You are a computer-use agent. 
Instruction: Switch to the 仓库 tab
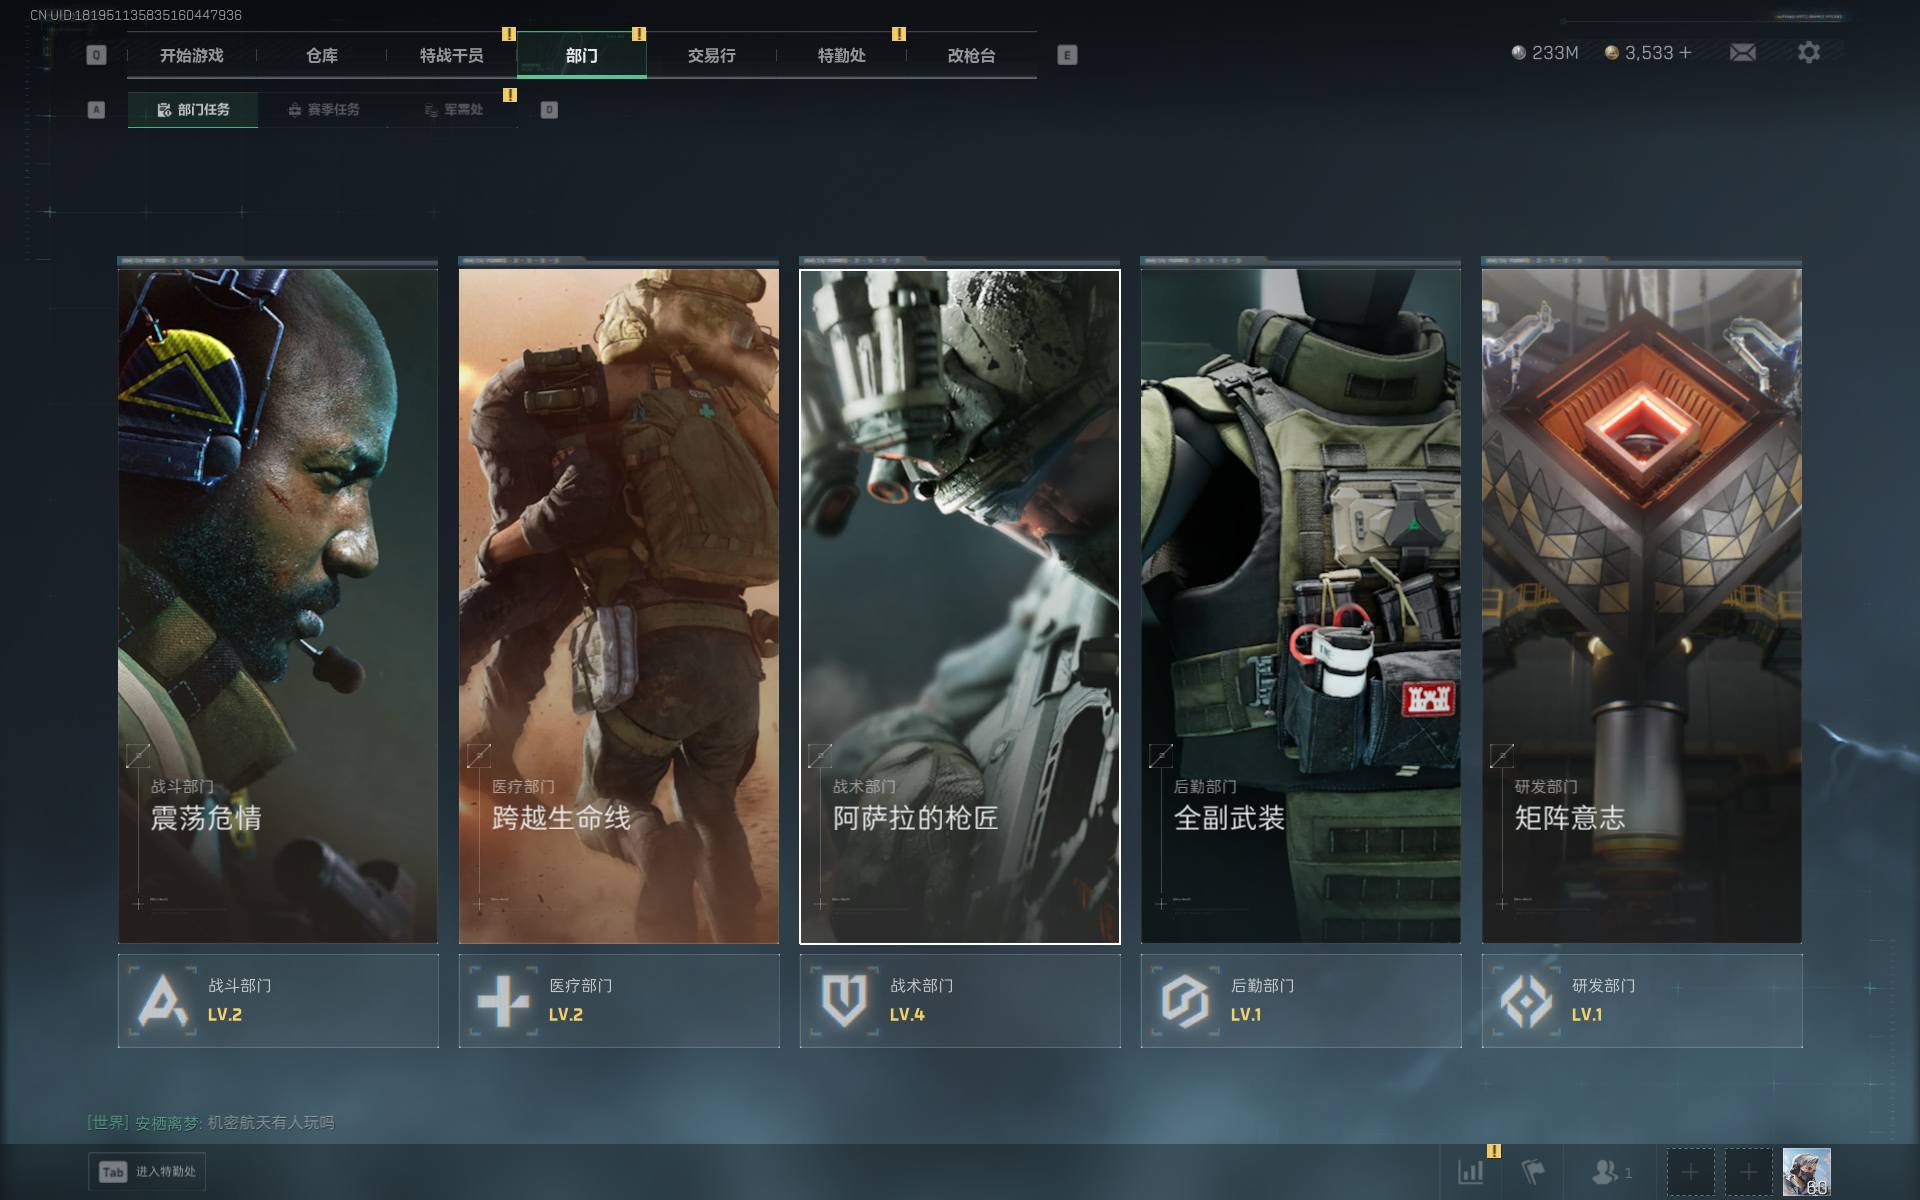[x=322, y=56]
